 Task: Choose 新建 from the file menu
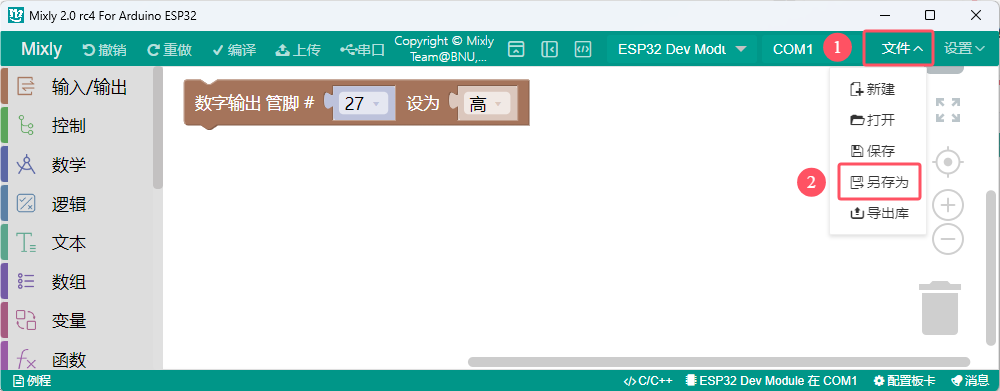(873, 90)
